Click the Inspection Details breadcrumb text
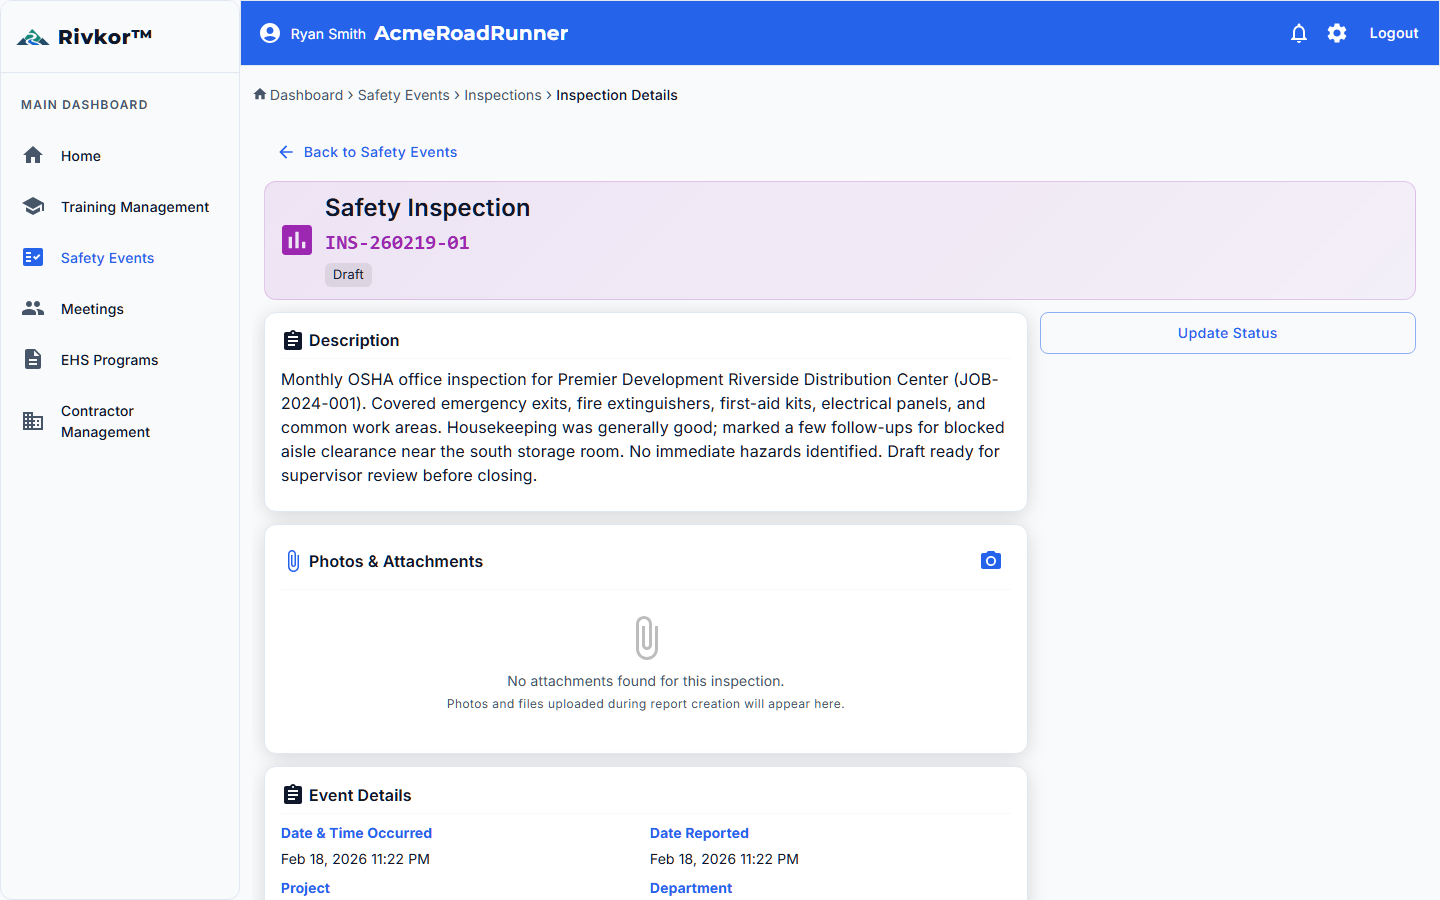The width and height of the screenshot is (1440, 900). point(617,95)
